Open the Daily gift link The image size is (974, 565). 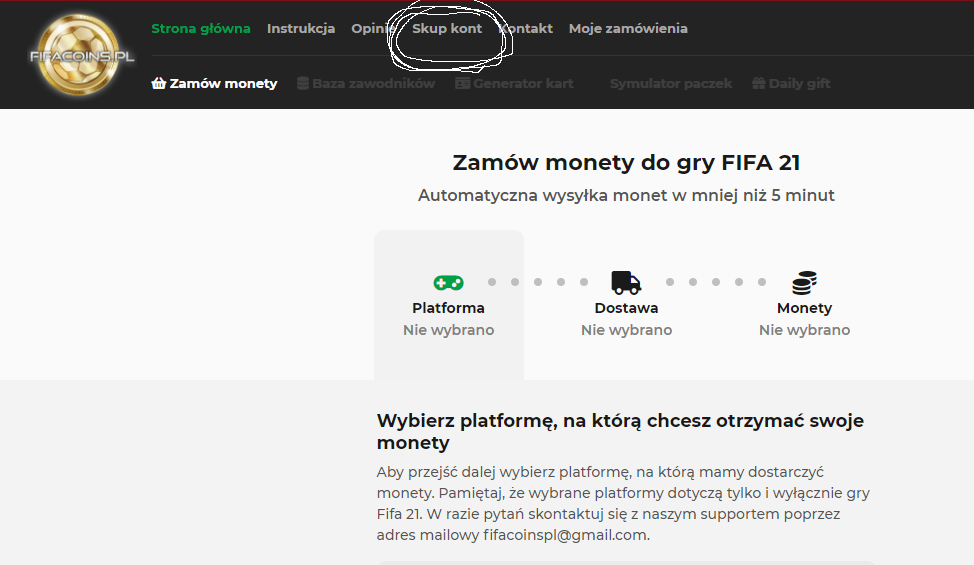[791, 83]
